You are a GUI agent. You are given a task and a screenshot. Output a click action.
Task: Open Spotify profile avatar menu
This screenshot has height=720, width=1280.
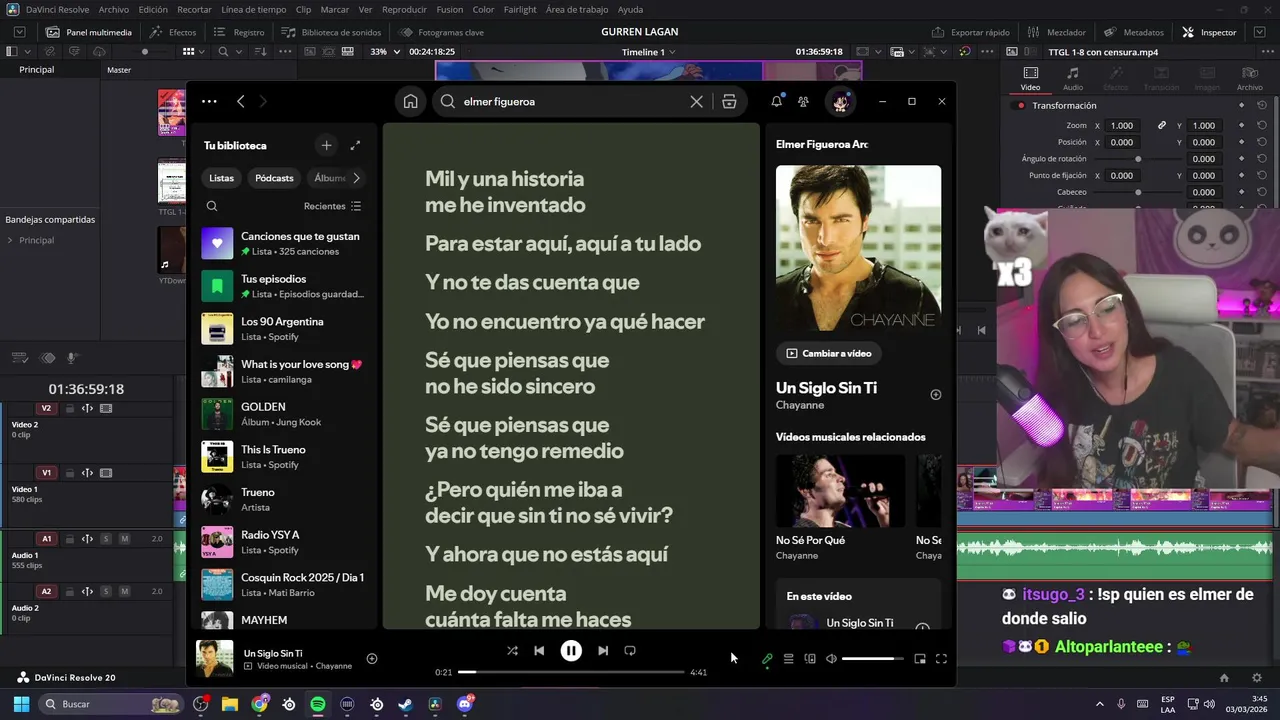[840, 101]
